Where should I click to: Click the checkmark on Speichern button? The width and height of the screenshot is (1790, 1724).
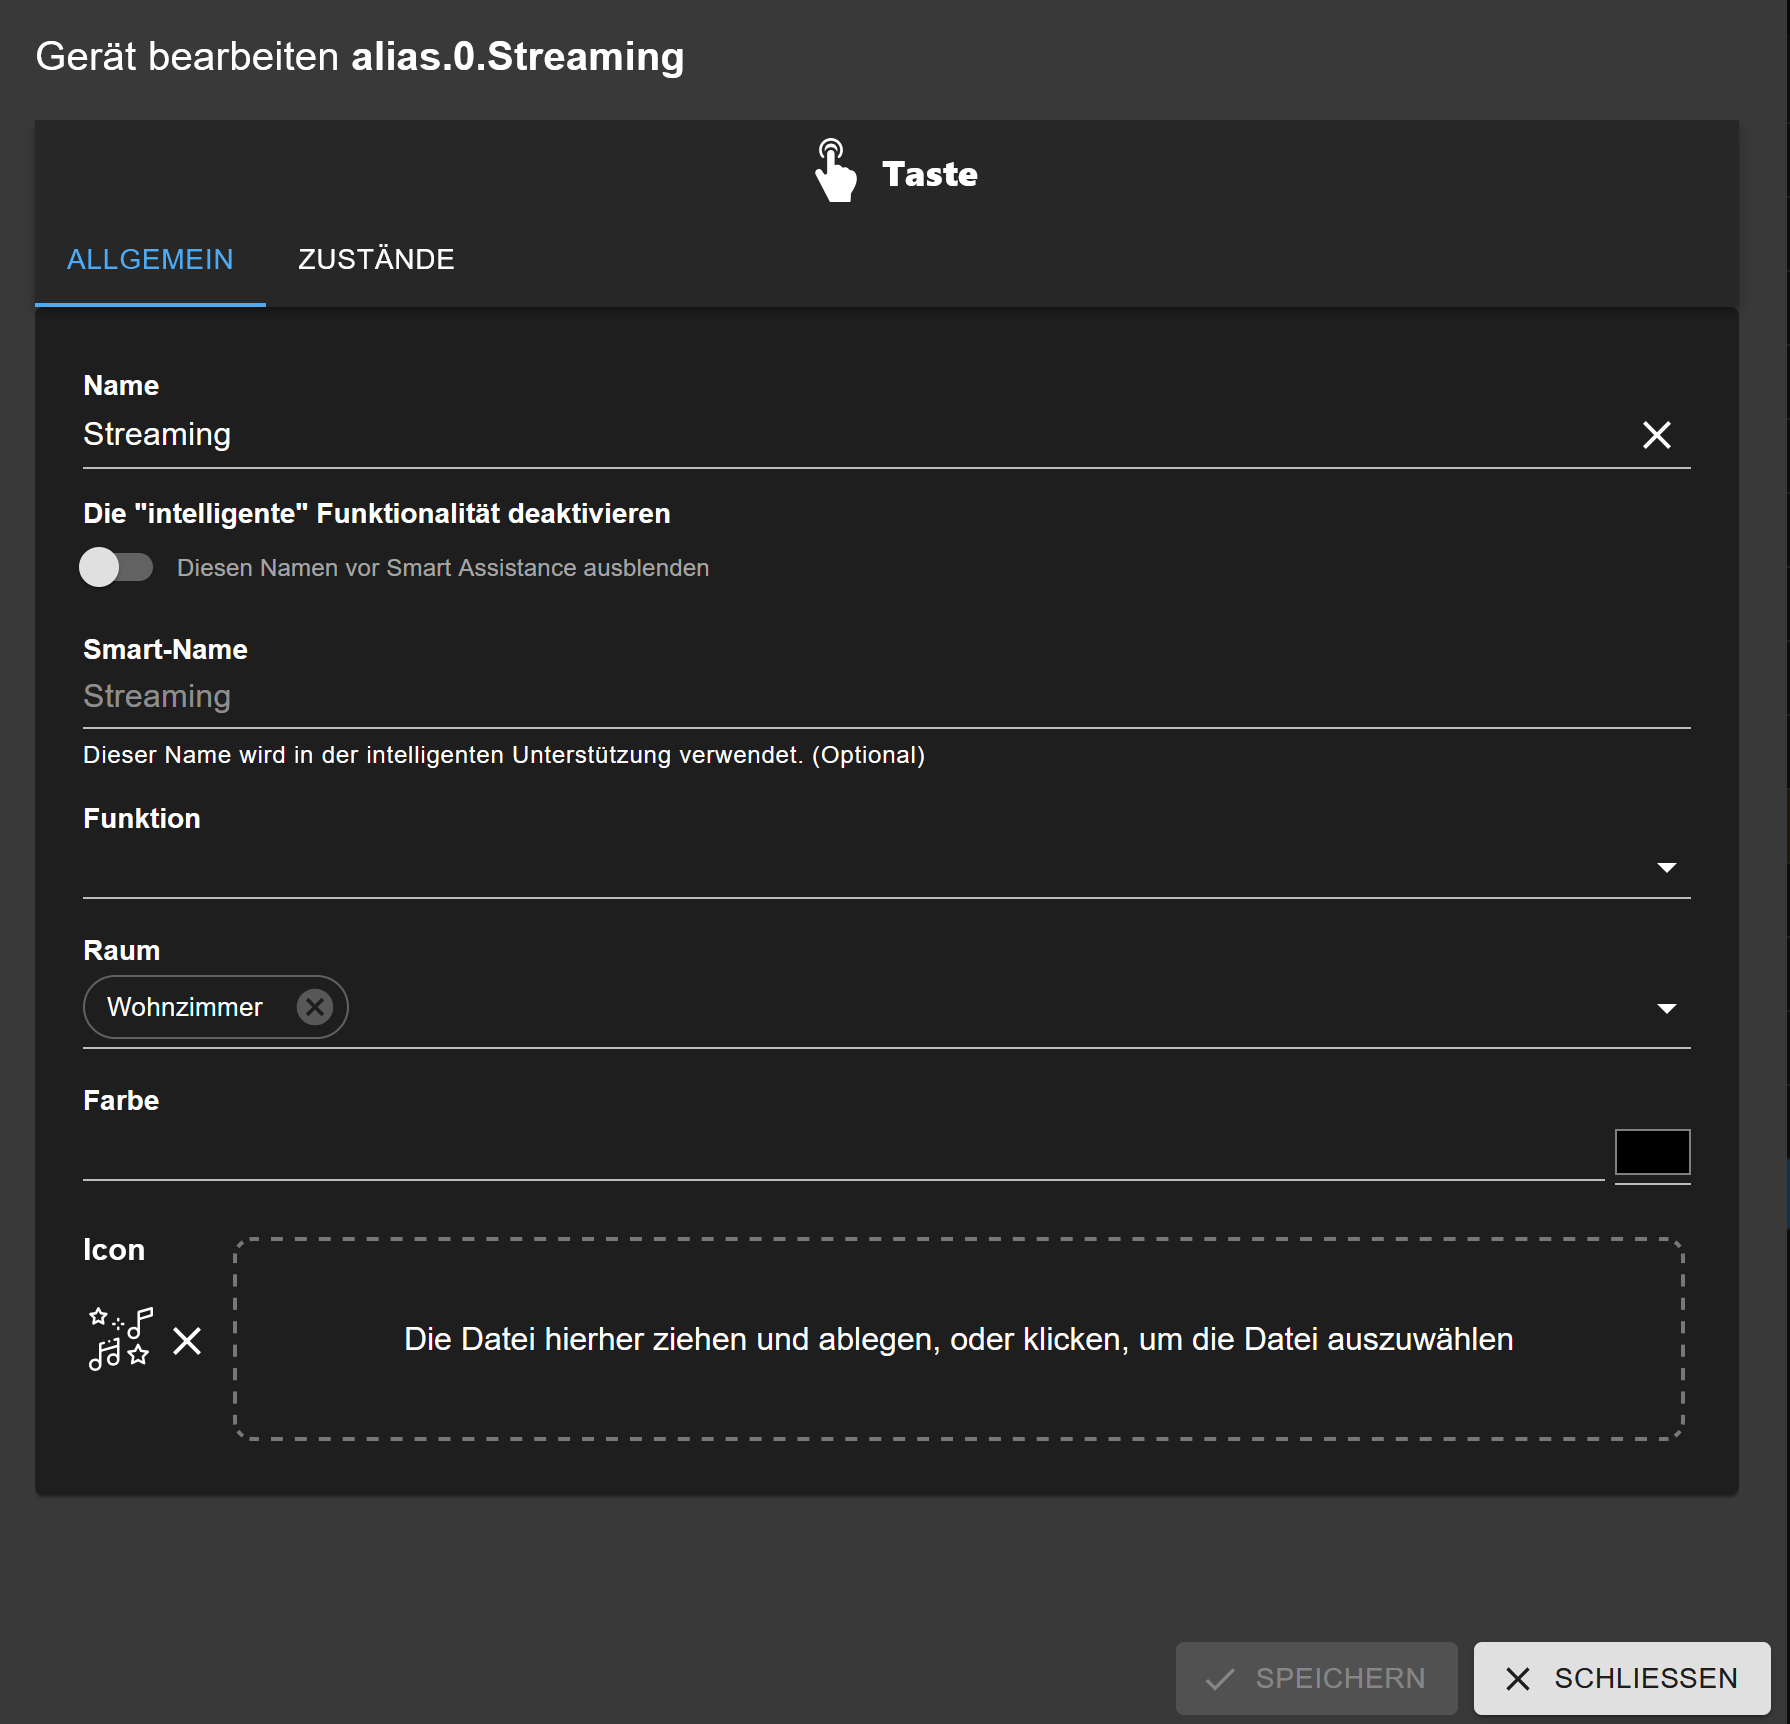tap(1220, 1679)
